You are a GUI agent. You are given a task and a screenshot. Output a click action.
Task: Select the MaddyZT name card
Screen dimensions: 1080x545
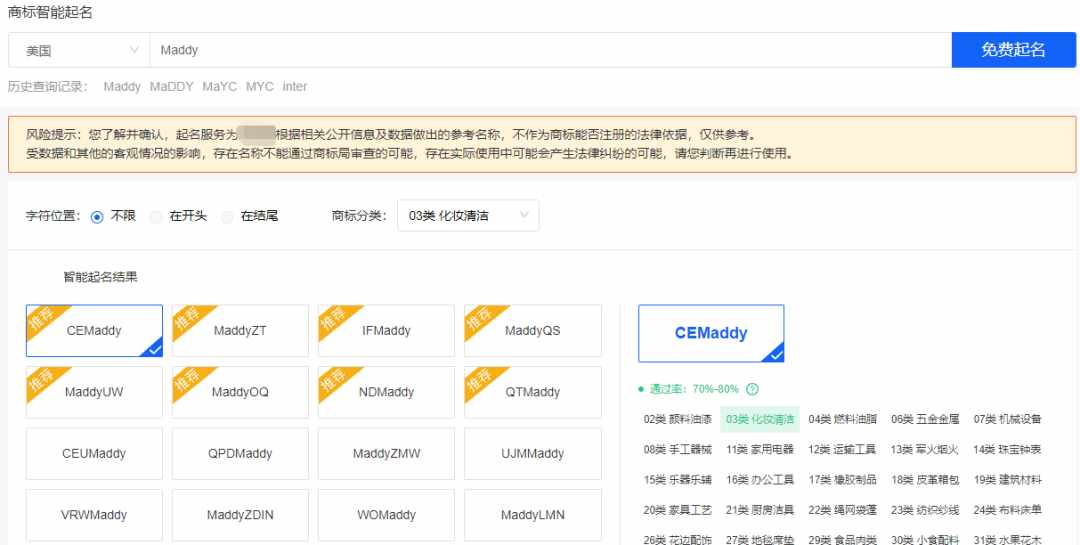(240, 331)
